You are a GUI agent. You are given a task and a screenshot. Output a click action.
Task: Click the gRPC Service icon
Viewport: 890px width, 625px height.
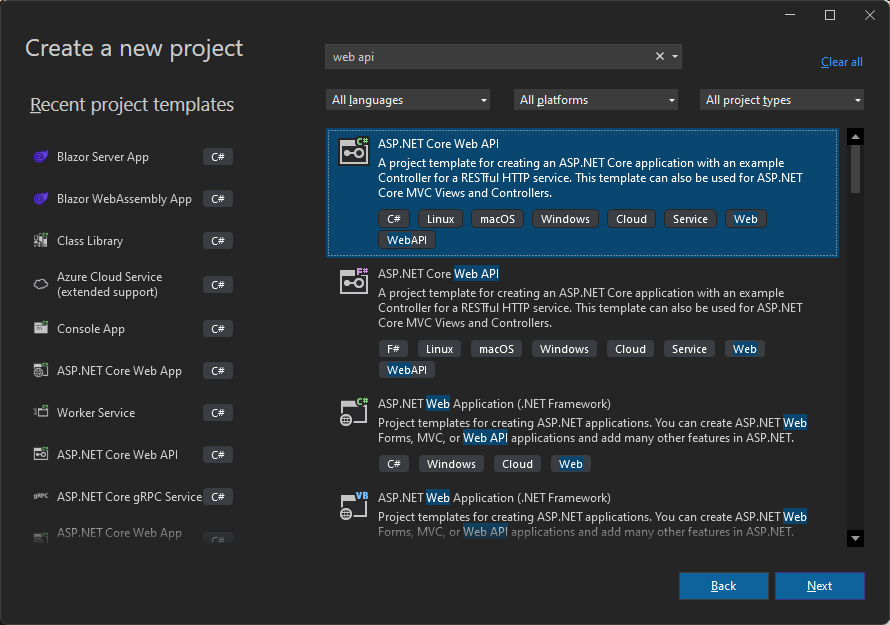click(41, 496)
